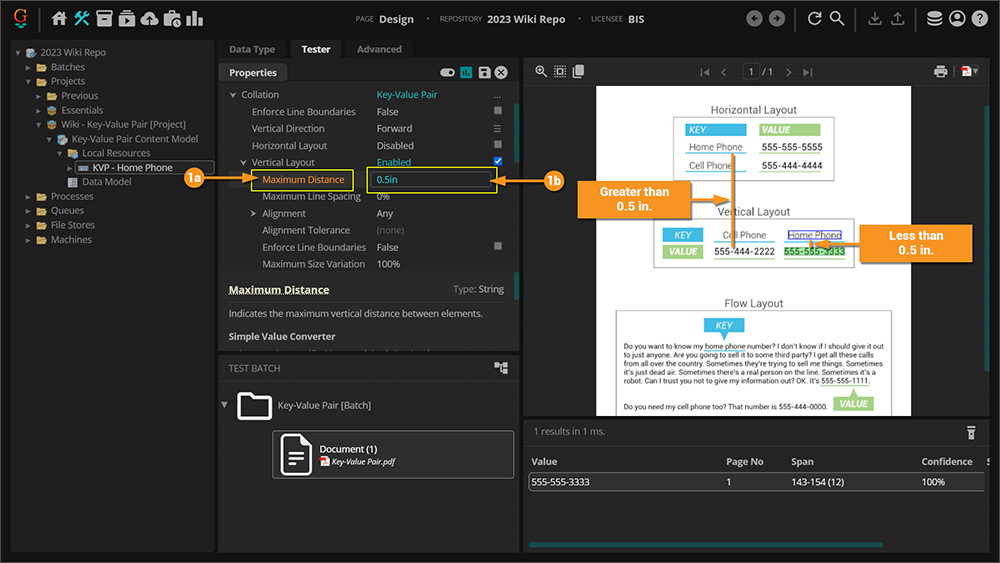Viewport: 1000px width, 563px height.
Task: Click the Design tools wrench icon
Action: point(82,19)
